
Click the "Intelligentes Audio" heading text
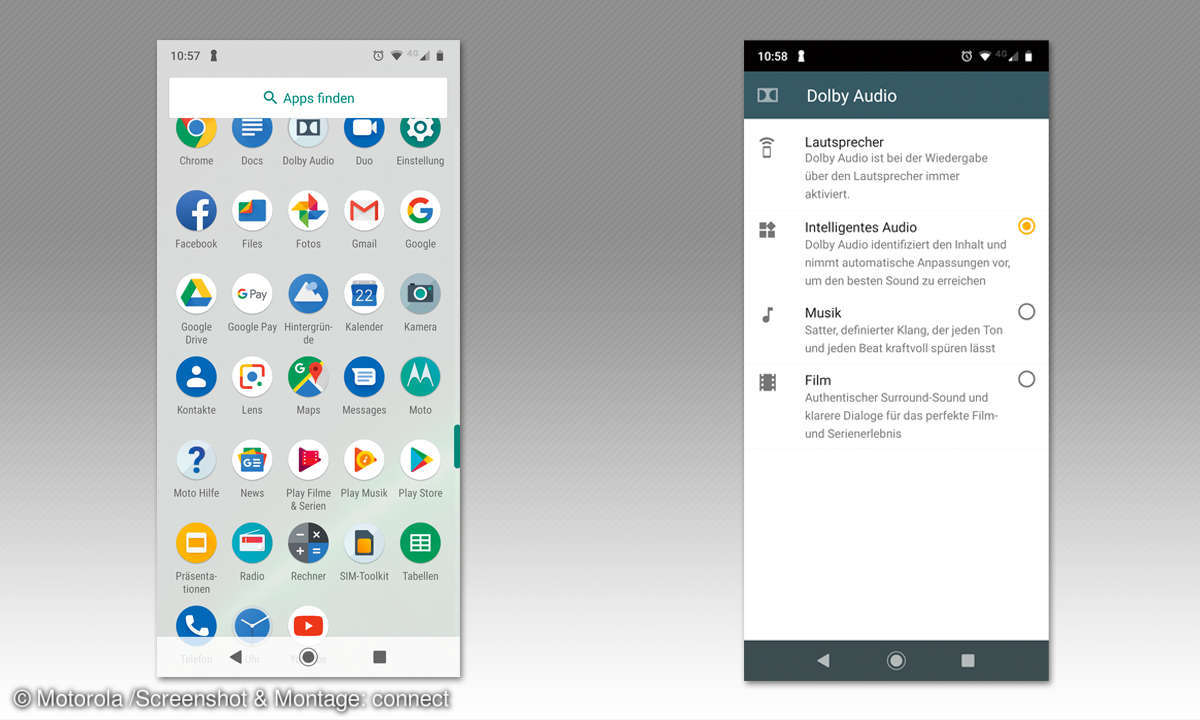coord(861,227)
